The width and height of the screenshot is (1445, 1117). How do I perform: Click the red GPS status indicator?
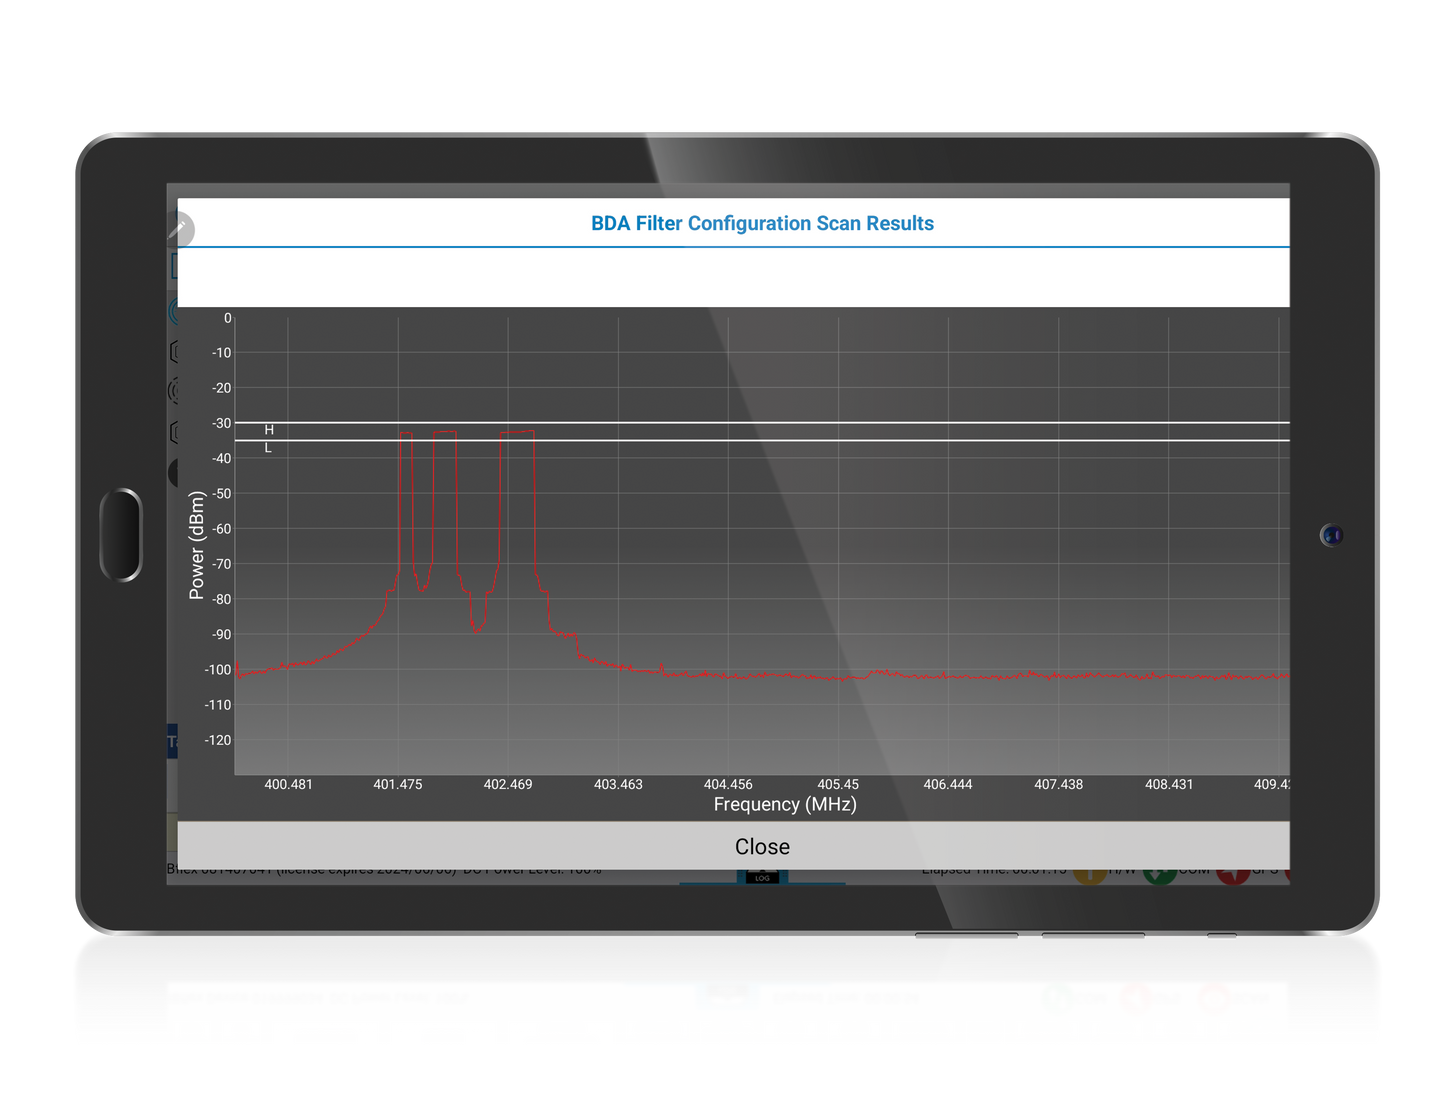point(1234,872)
